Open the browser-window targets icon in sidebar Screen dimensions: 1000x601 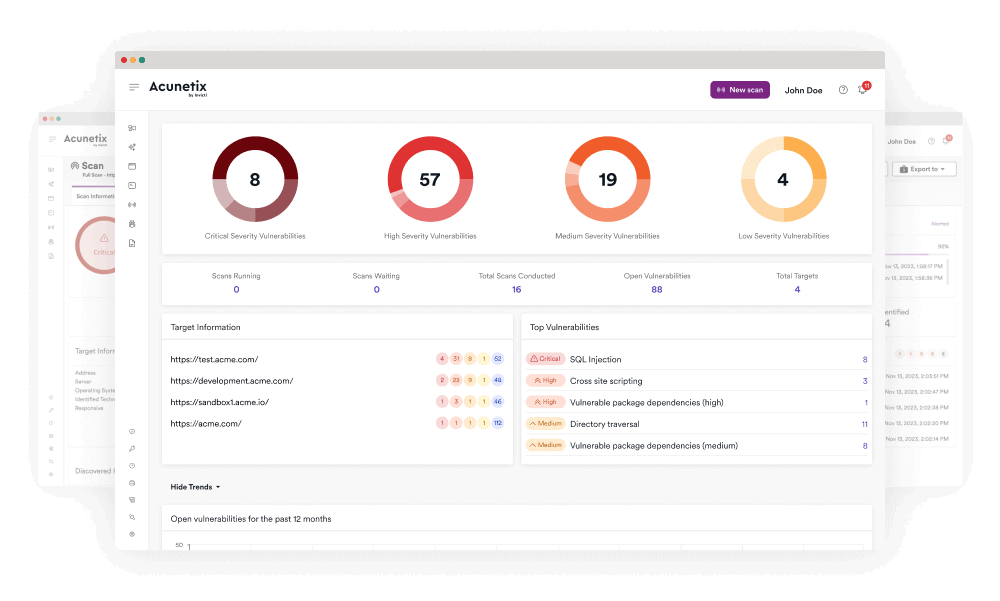(132, 166)
